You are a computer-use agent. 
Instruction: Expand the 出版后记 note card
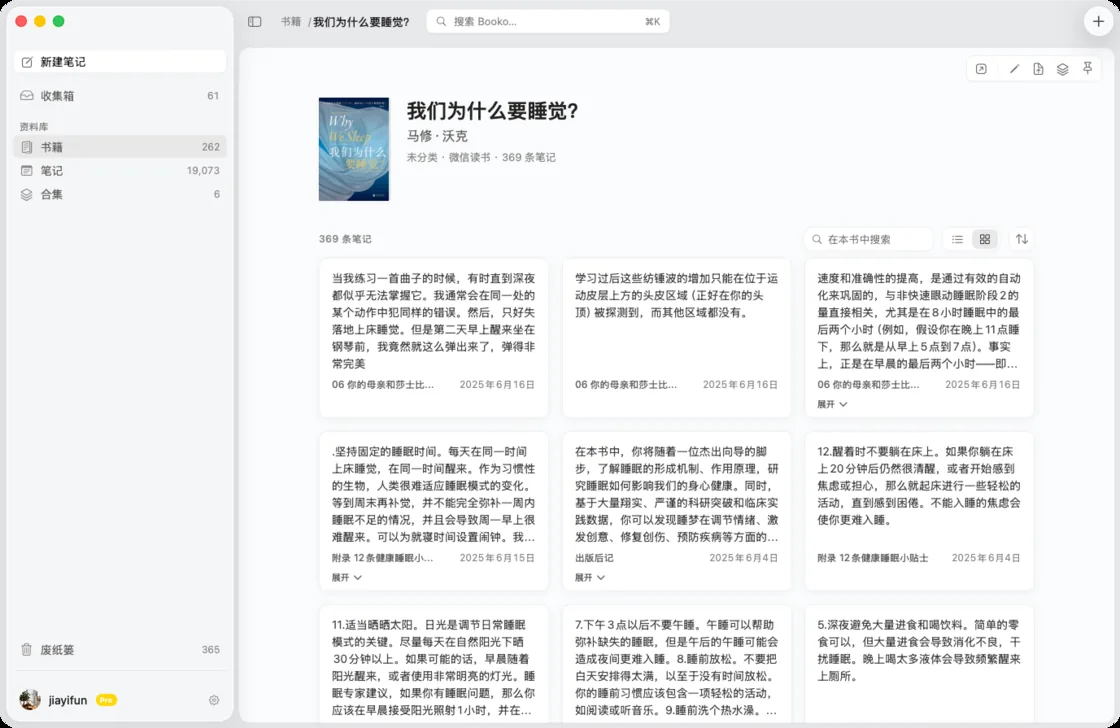click(590, 577)
